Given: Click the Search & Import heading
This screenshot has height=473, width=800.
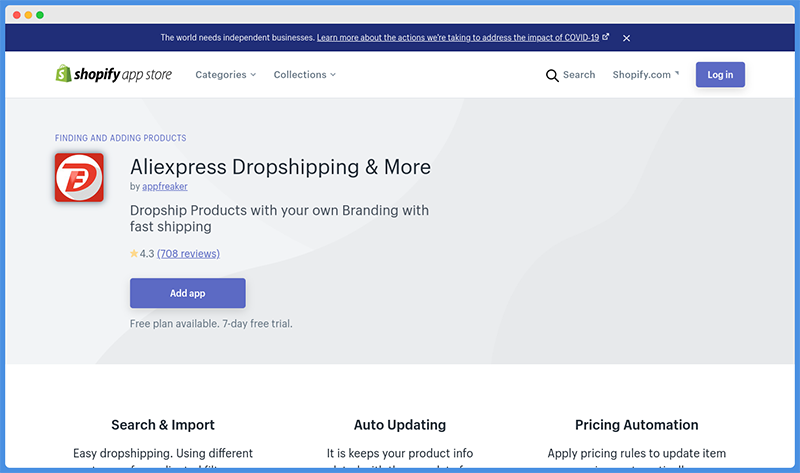Looking at the screenshot, I should pos(163,425).
